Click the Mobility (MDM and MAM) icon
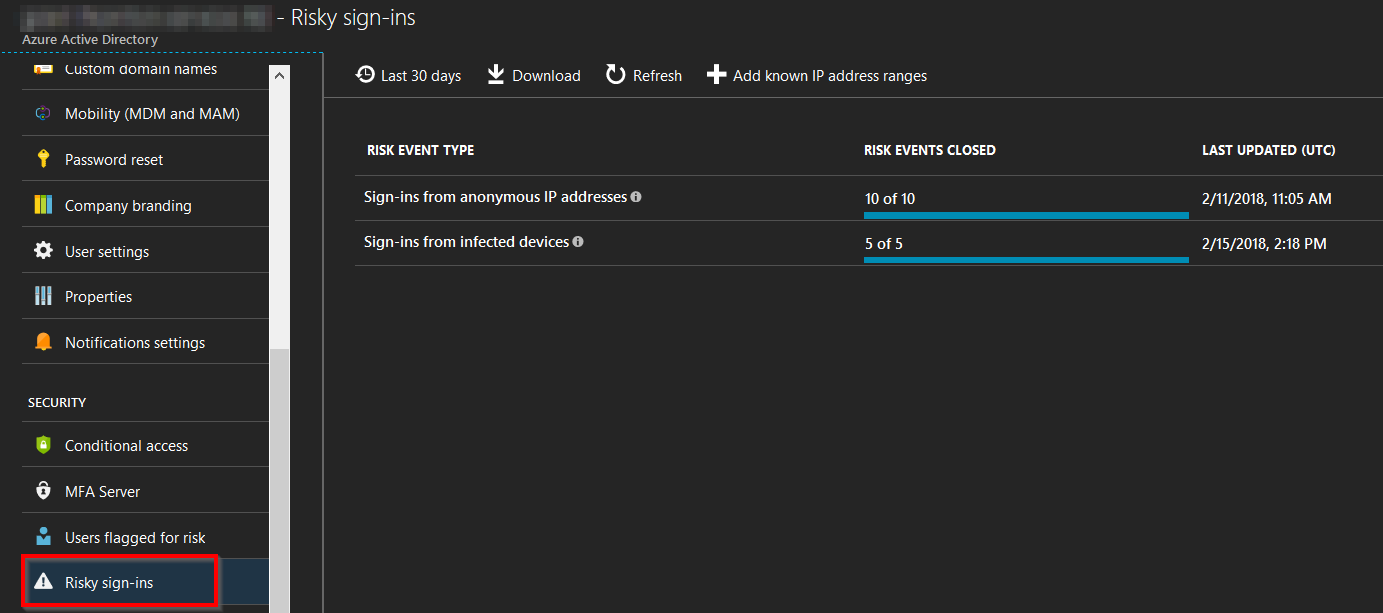The image size is (1383, 613). [43, 114]
